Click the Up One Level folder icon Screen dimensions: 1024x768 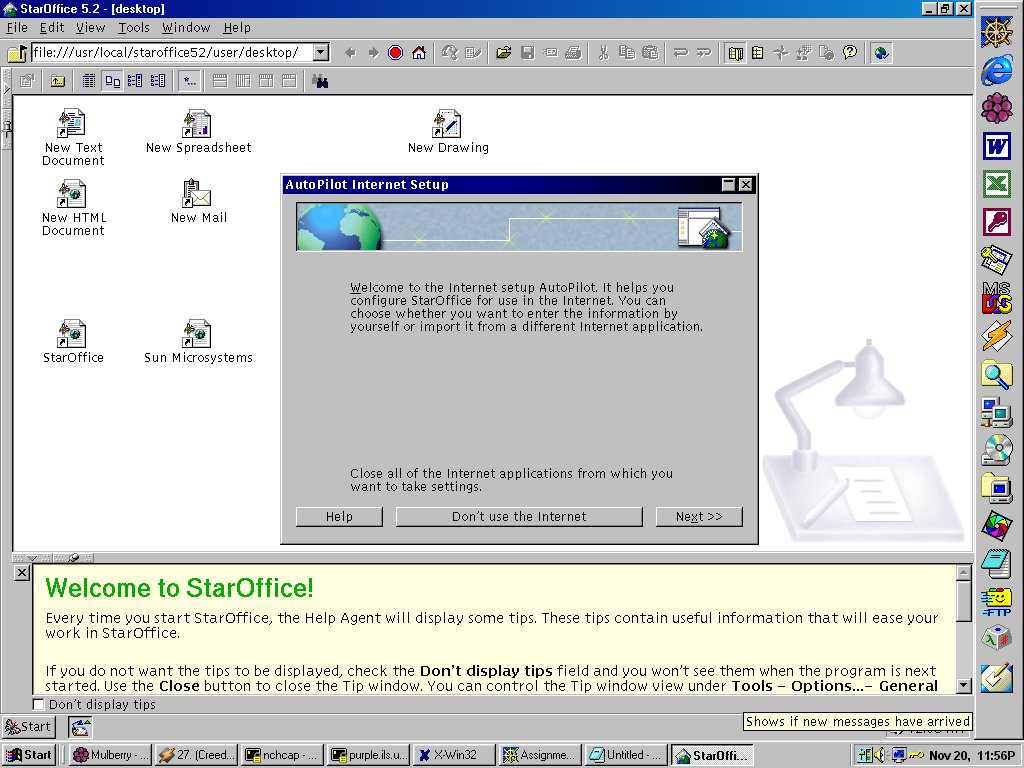[58, 81]
